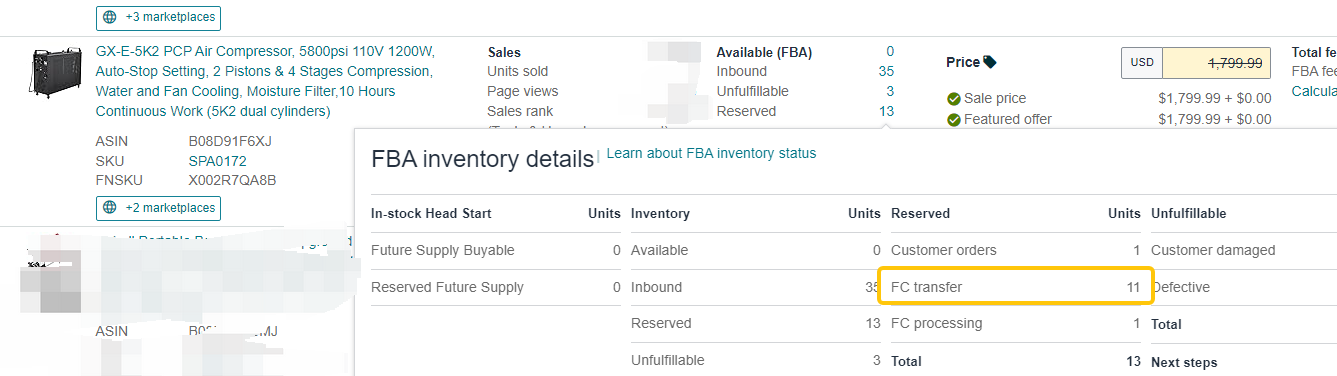Click the price input field showing 1,799.99
The width and height of the screenshot is (1337, 376).
tap(1217, 62)
